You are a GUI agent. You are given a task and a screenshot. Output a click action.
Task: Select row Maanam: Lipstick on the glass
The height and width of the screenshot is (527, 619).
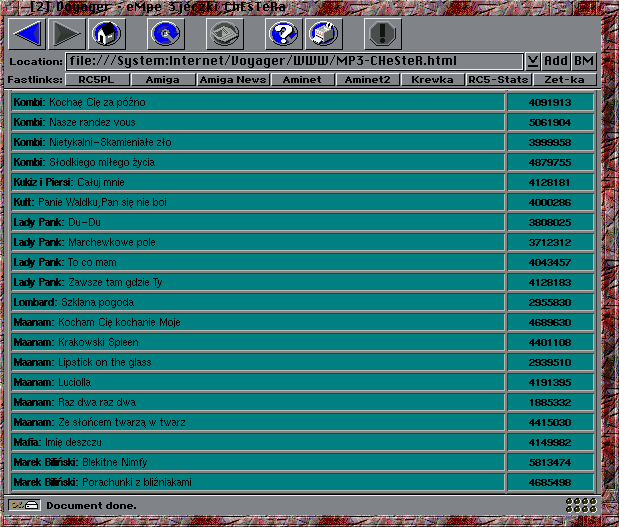(258, 362)
